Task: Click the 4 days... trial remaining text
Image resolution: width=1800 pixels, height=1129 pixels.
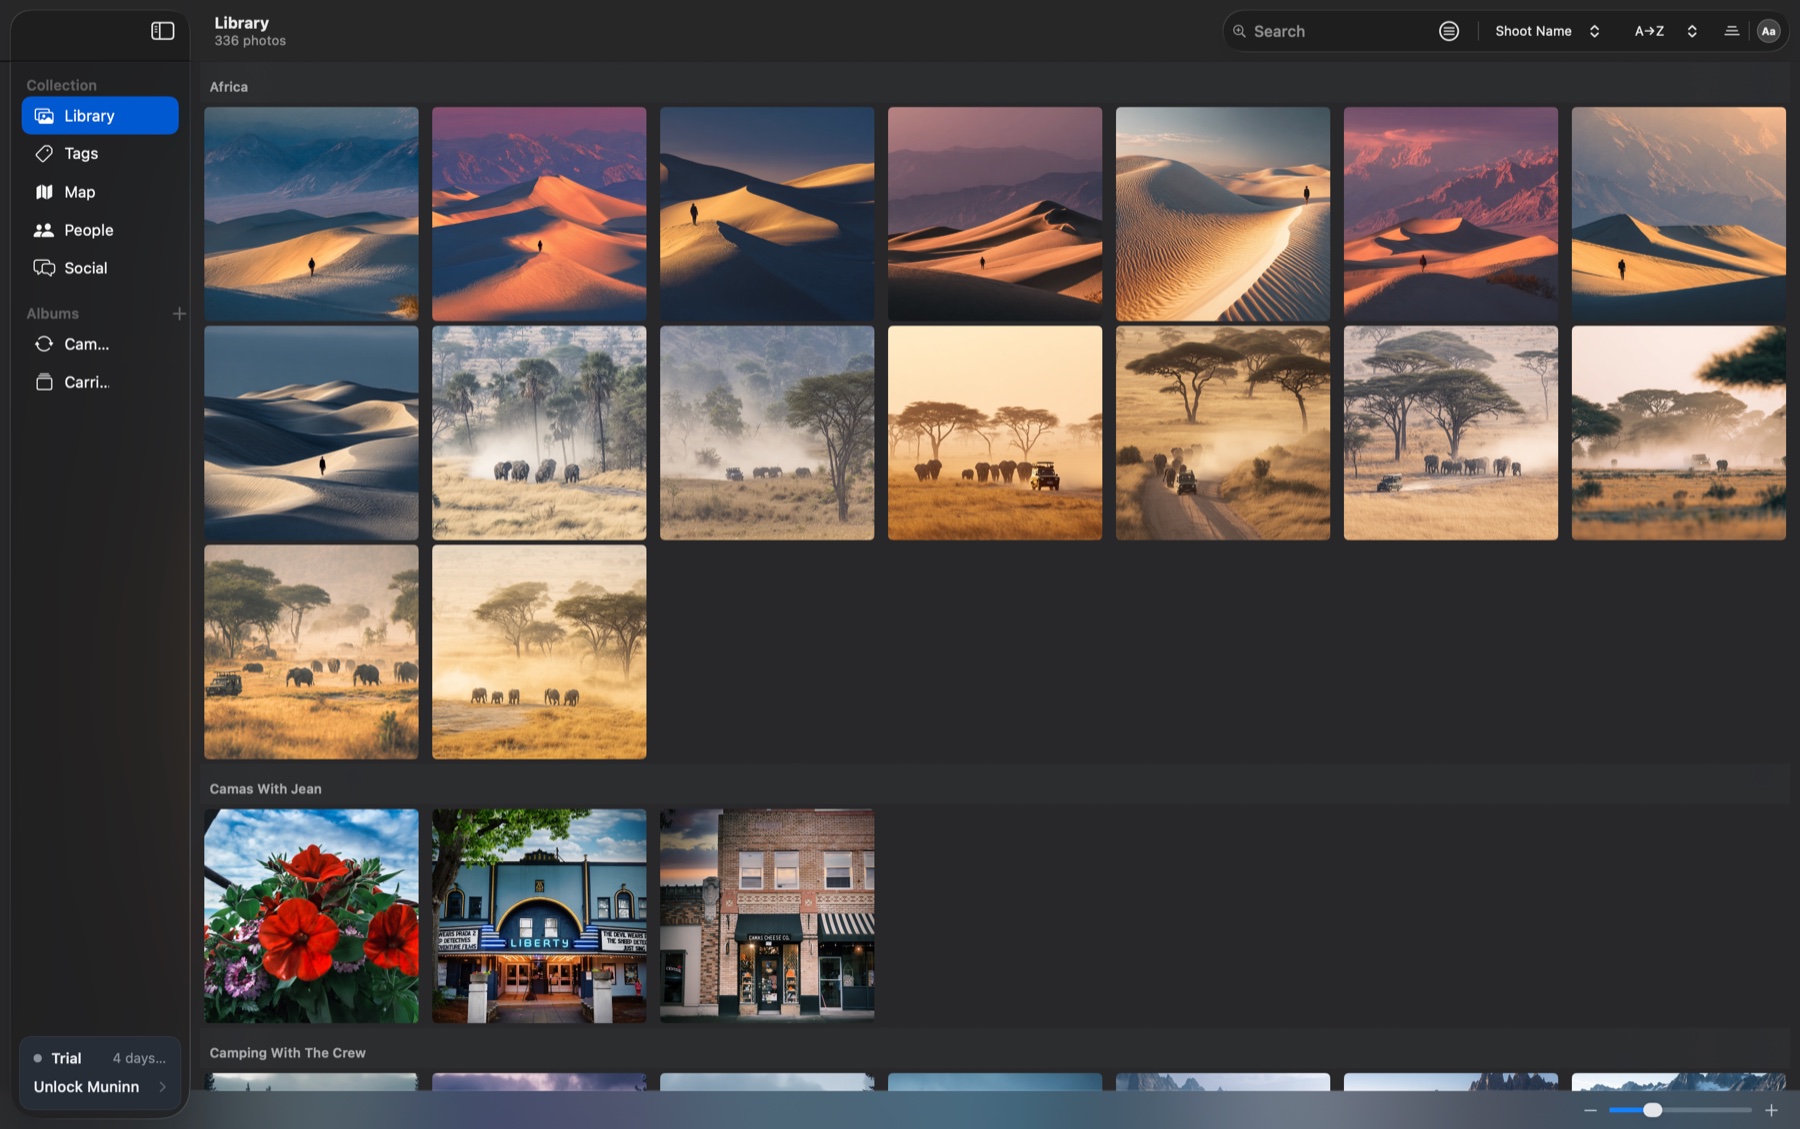Action: pos(139,1058)
